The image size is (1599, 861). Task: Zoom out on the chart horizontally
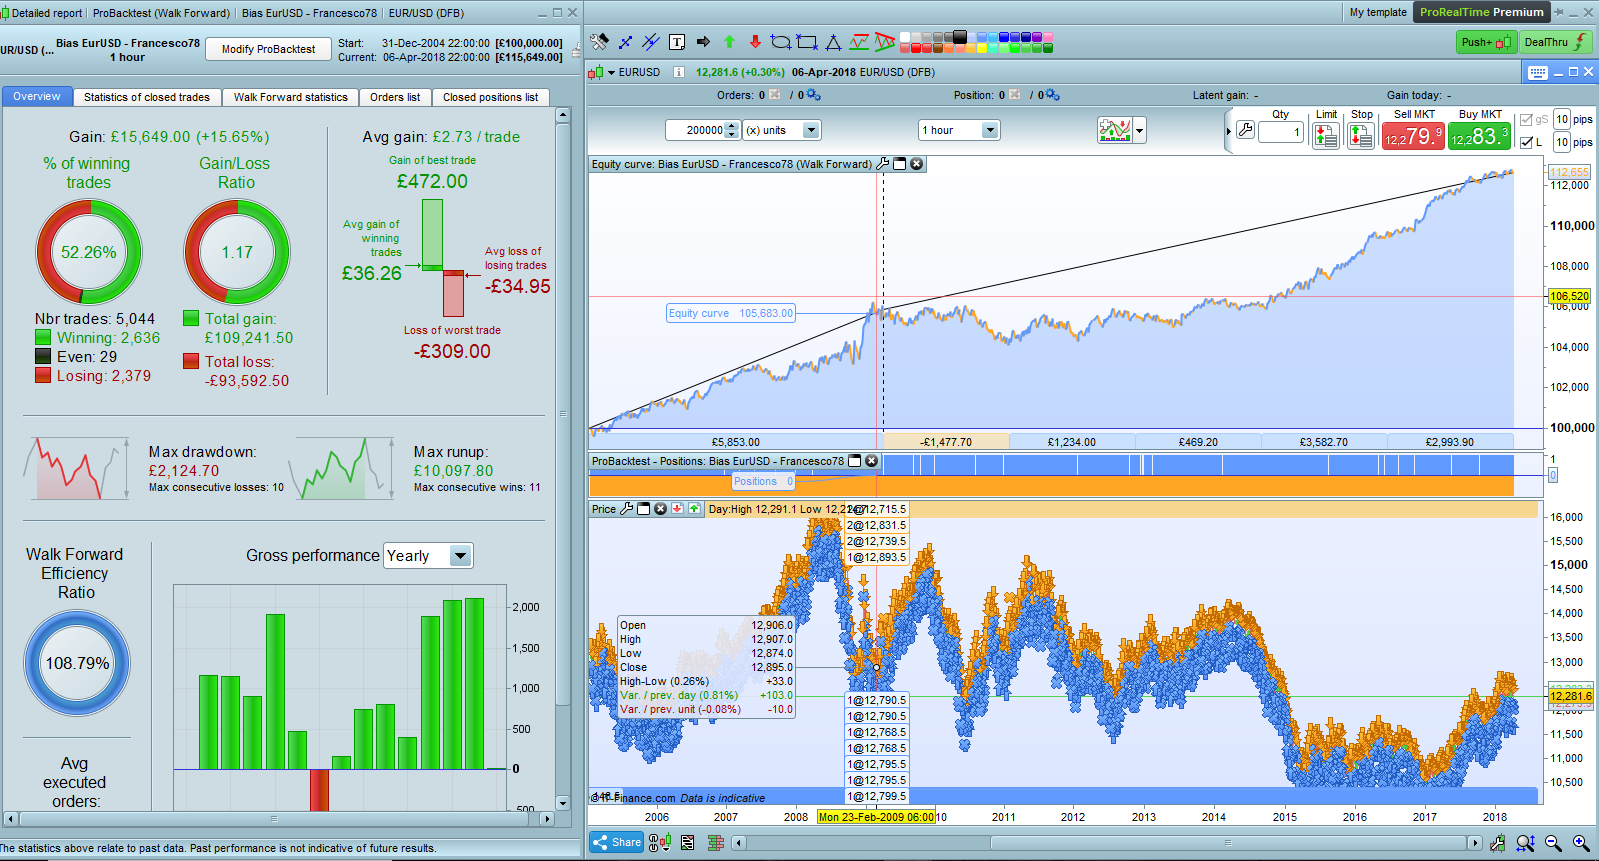pyautogui.click(x=1553, y=843)
